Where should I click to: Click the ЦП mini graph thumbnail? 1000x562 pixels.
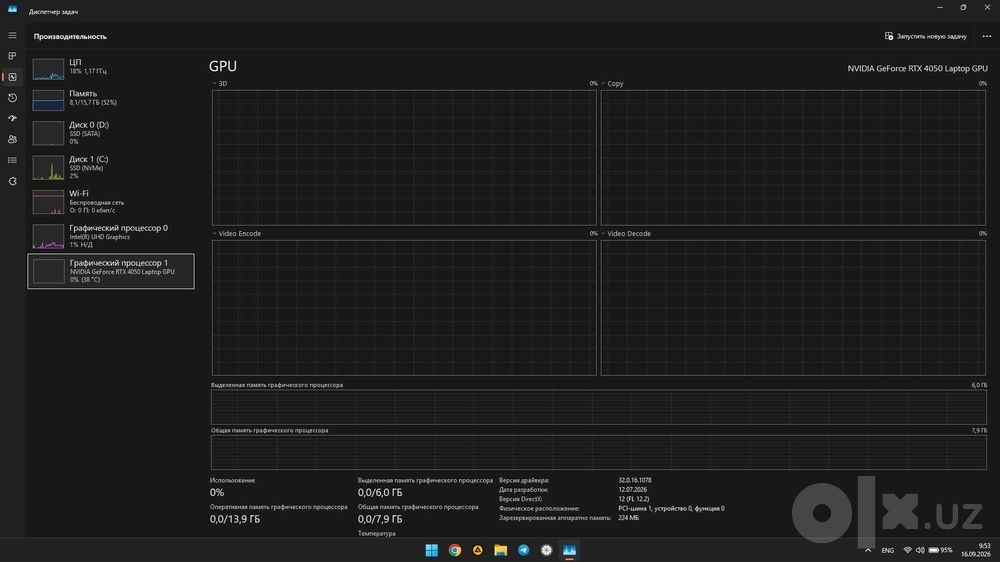48,69
